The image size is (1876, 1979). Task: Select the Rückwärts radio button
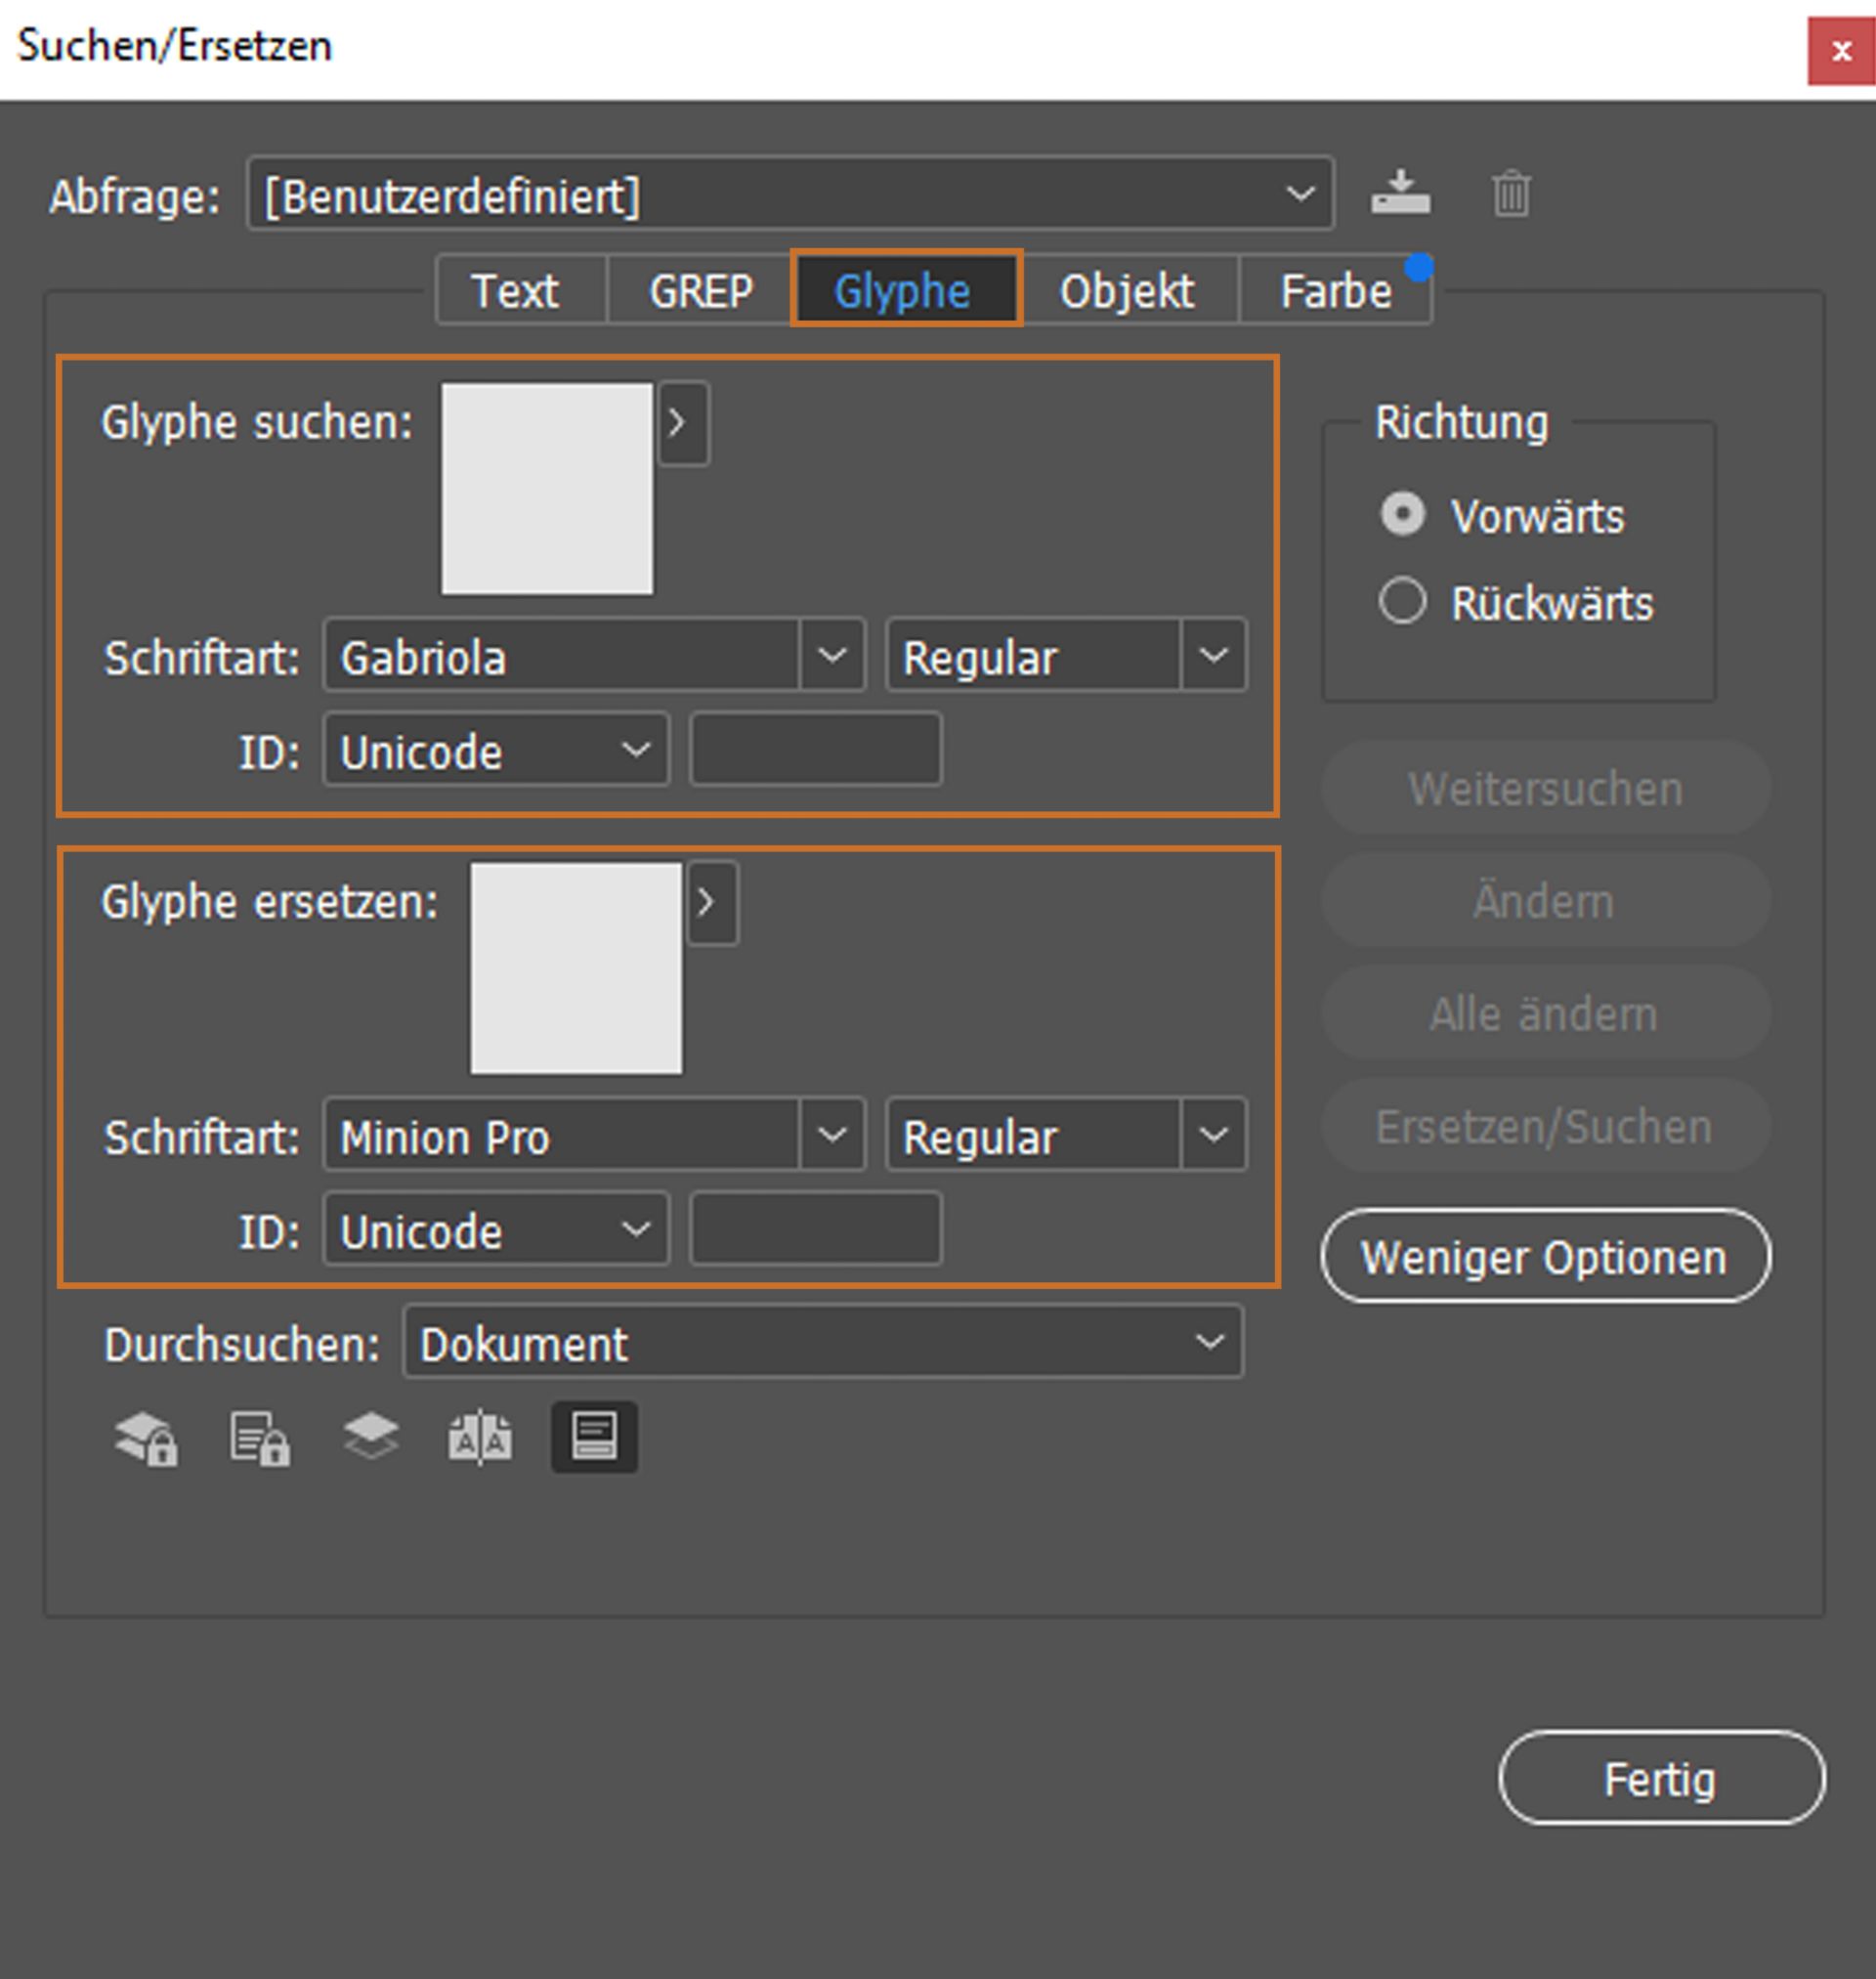tap(1402, 602)
